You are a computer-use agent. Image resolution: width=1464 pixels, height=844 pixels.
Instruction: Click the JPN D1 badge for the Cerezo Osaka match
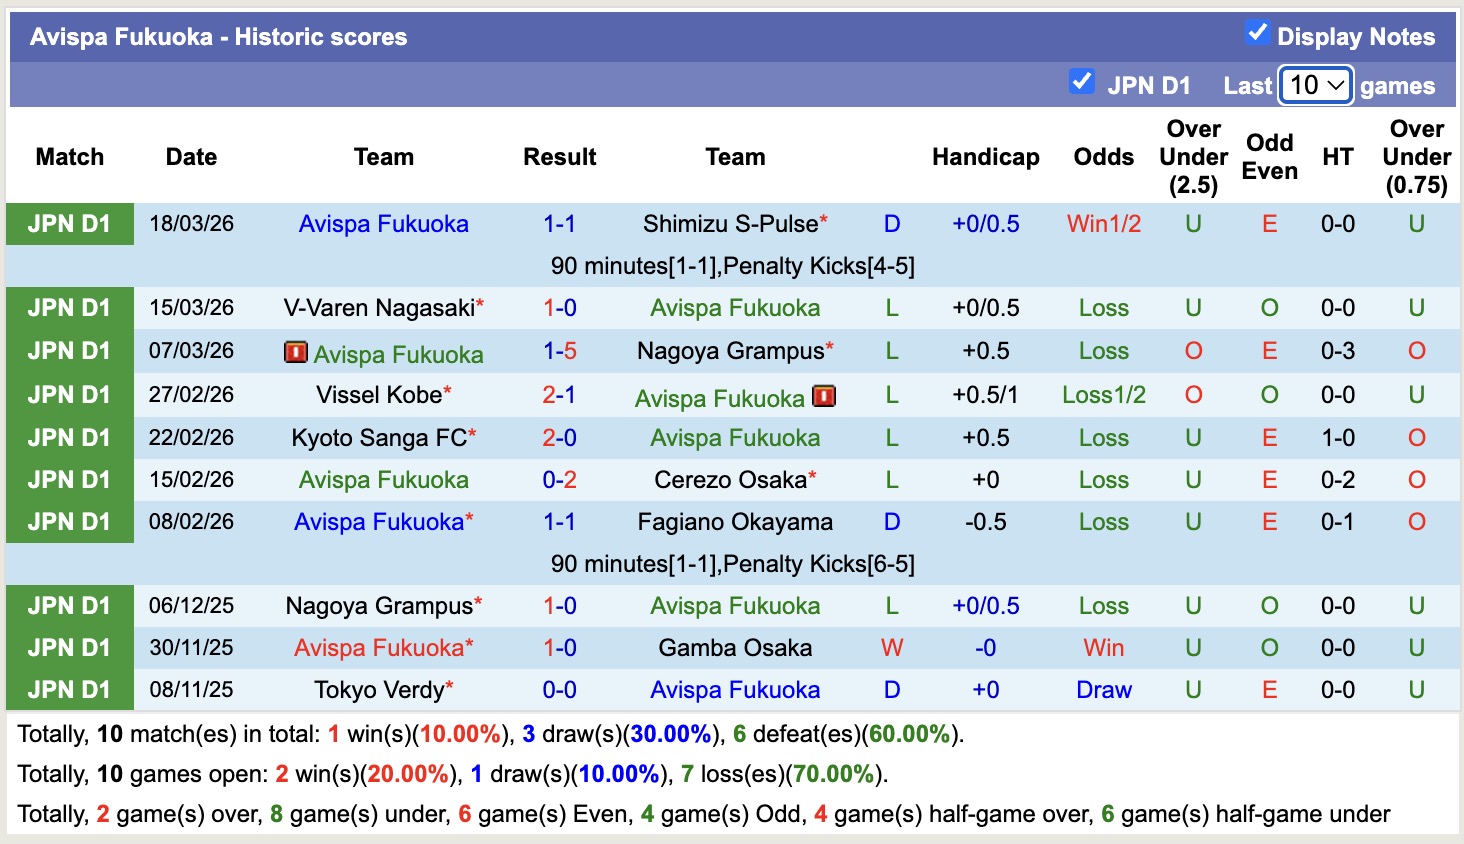coord(69,479)
